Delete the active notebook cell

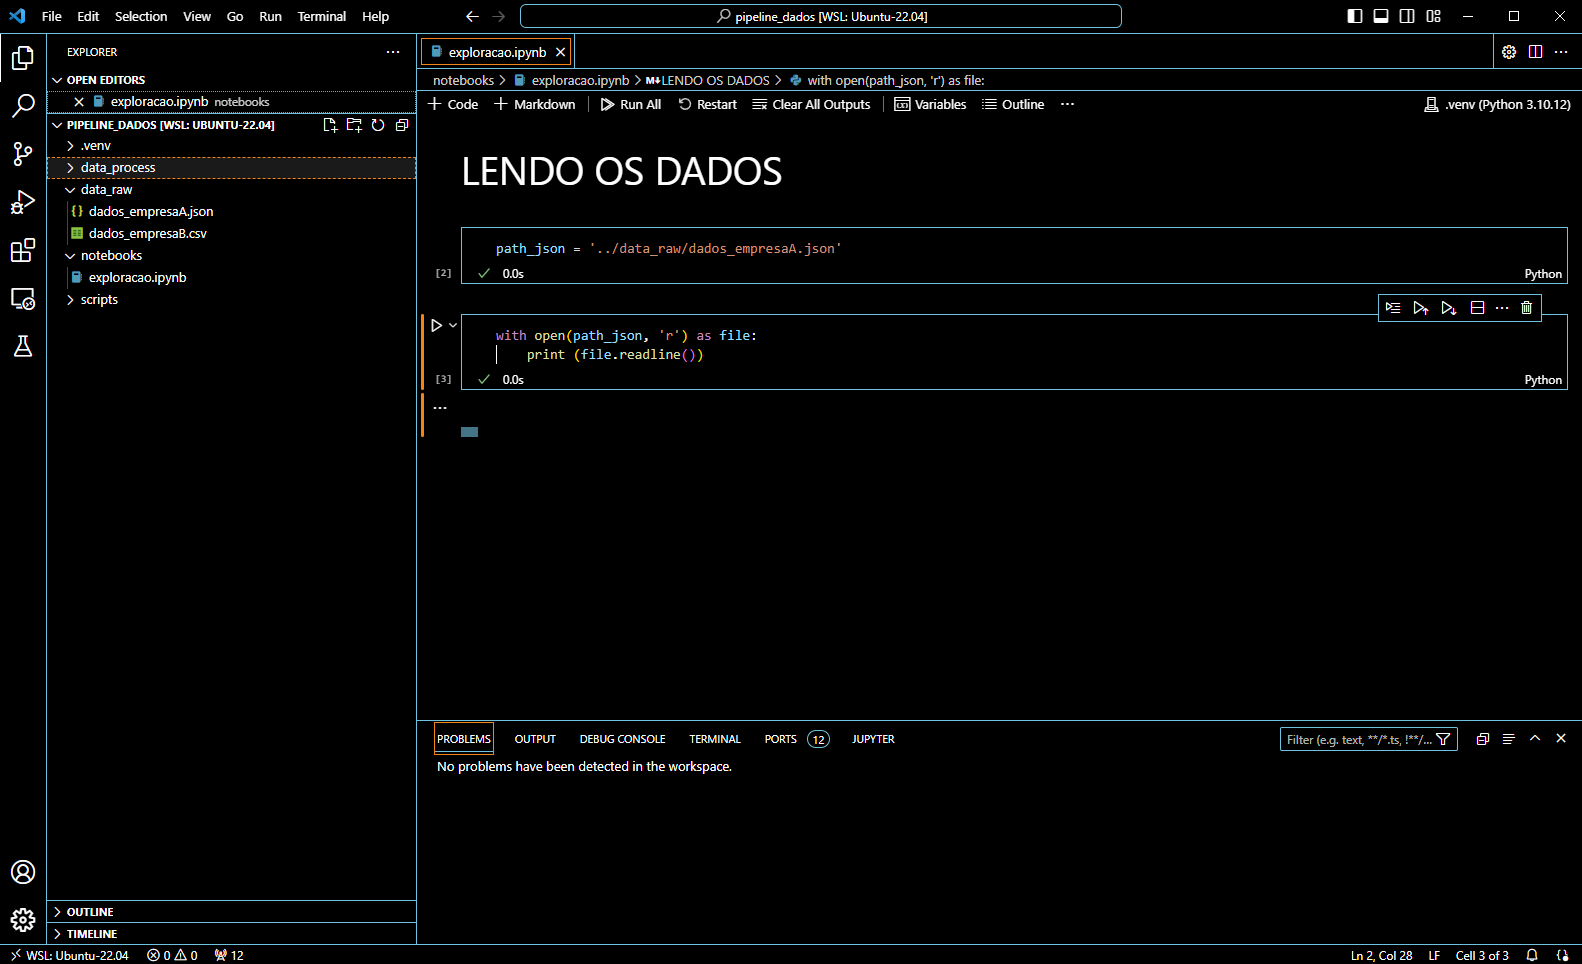pyautogui.click(x=1526, y=308)
